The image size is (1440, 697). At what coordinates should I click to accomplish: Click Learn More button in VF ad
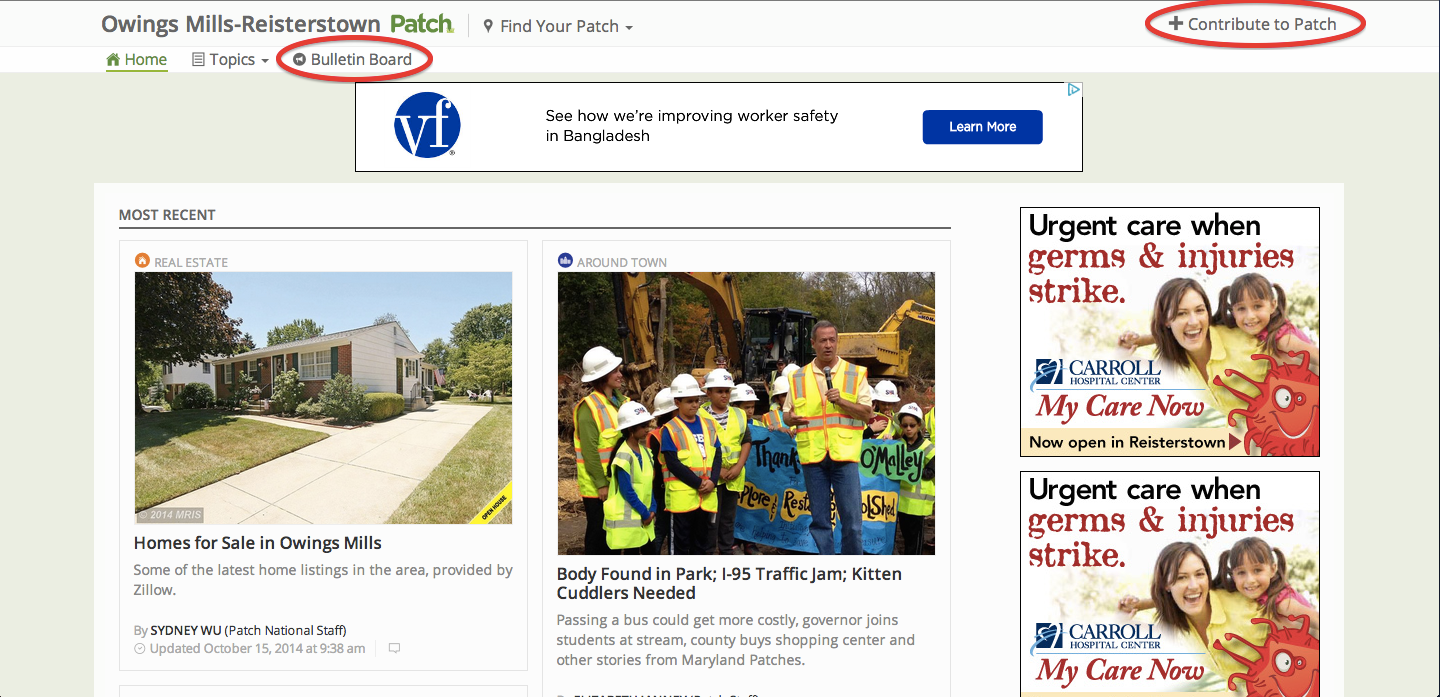[x=982, y=127]
